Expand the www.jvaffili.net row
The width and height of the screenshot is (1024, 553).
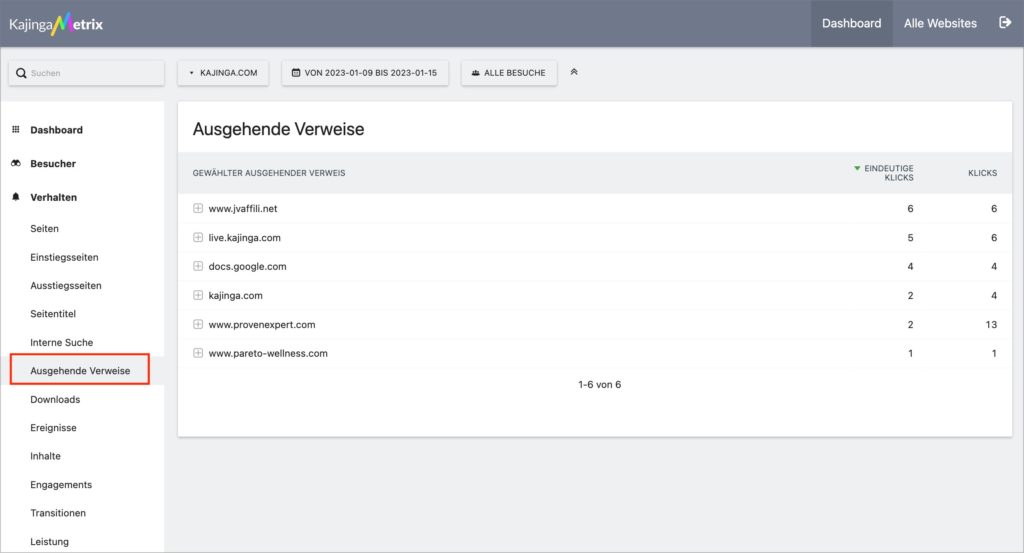click(198, 208)
